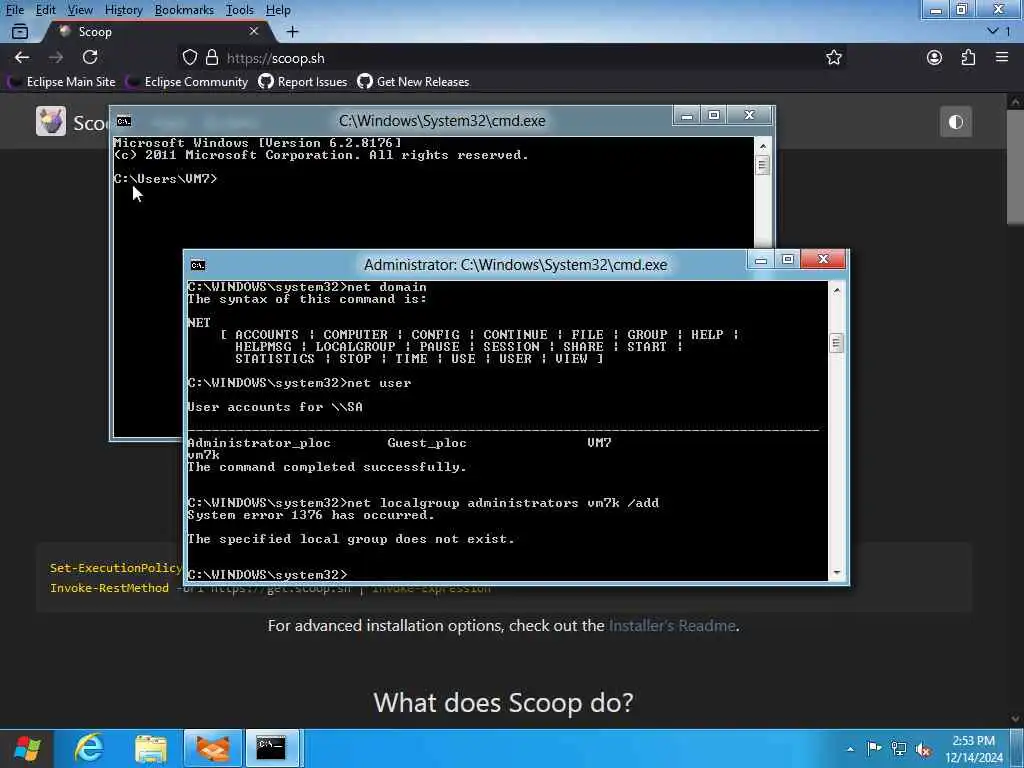Click the tracking protection shield icon

tap(189, 57)
